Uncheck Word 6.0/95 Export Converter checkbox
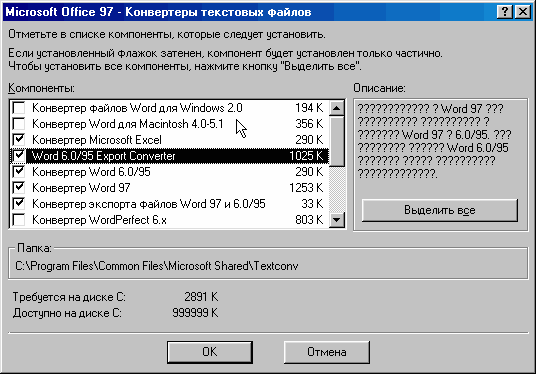The height and width of the screenshot is (374, 536). pyautogui.click(x=19, y=156)
